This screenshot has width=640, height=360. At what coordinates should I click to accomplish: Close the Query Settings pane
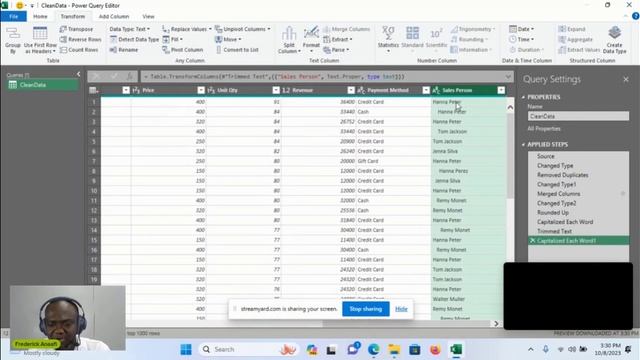point(626,79)
